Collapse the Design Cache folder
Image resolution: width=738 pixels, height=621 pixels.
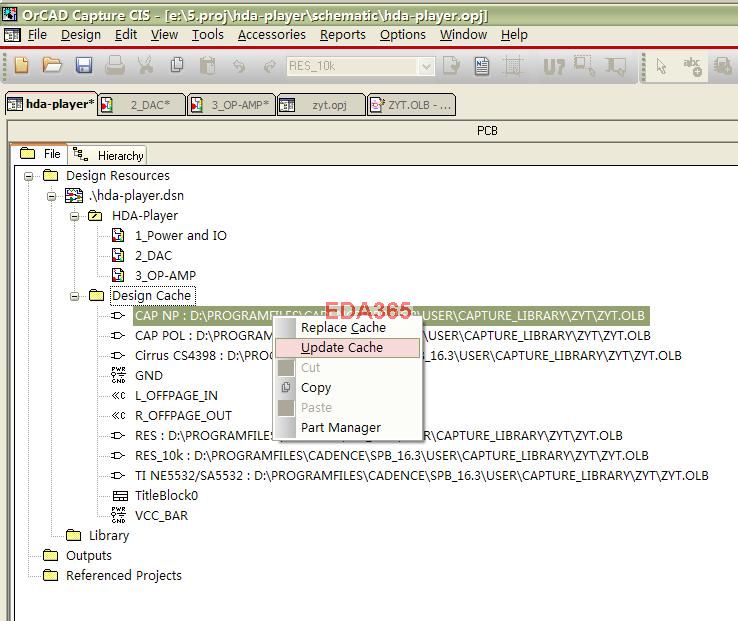click(74, 297)
